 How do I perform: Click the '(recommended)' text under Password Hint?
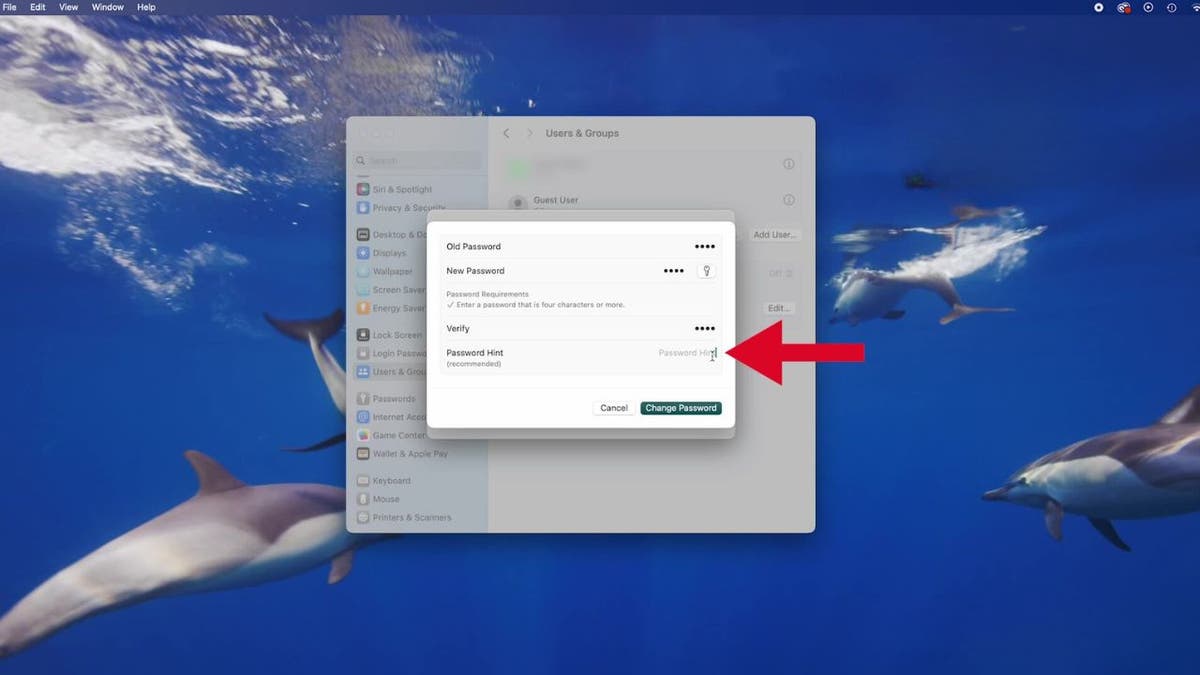[474, 364]
